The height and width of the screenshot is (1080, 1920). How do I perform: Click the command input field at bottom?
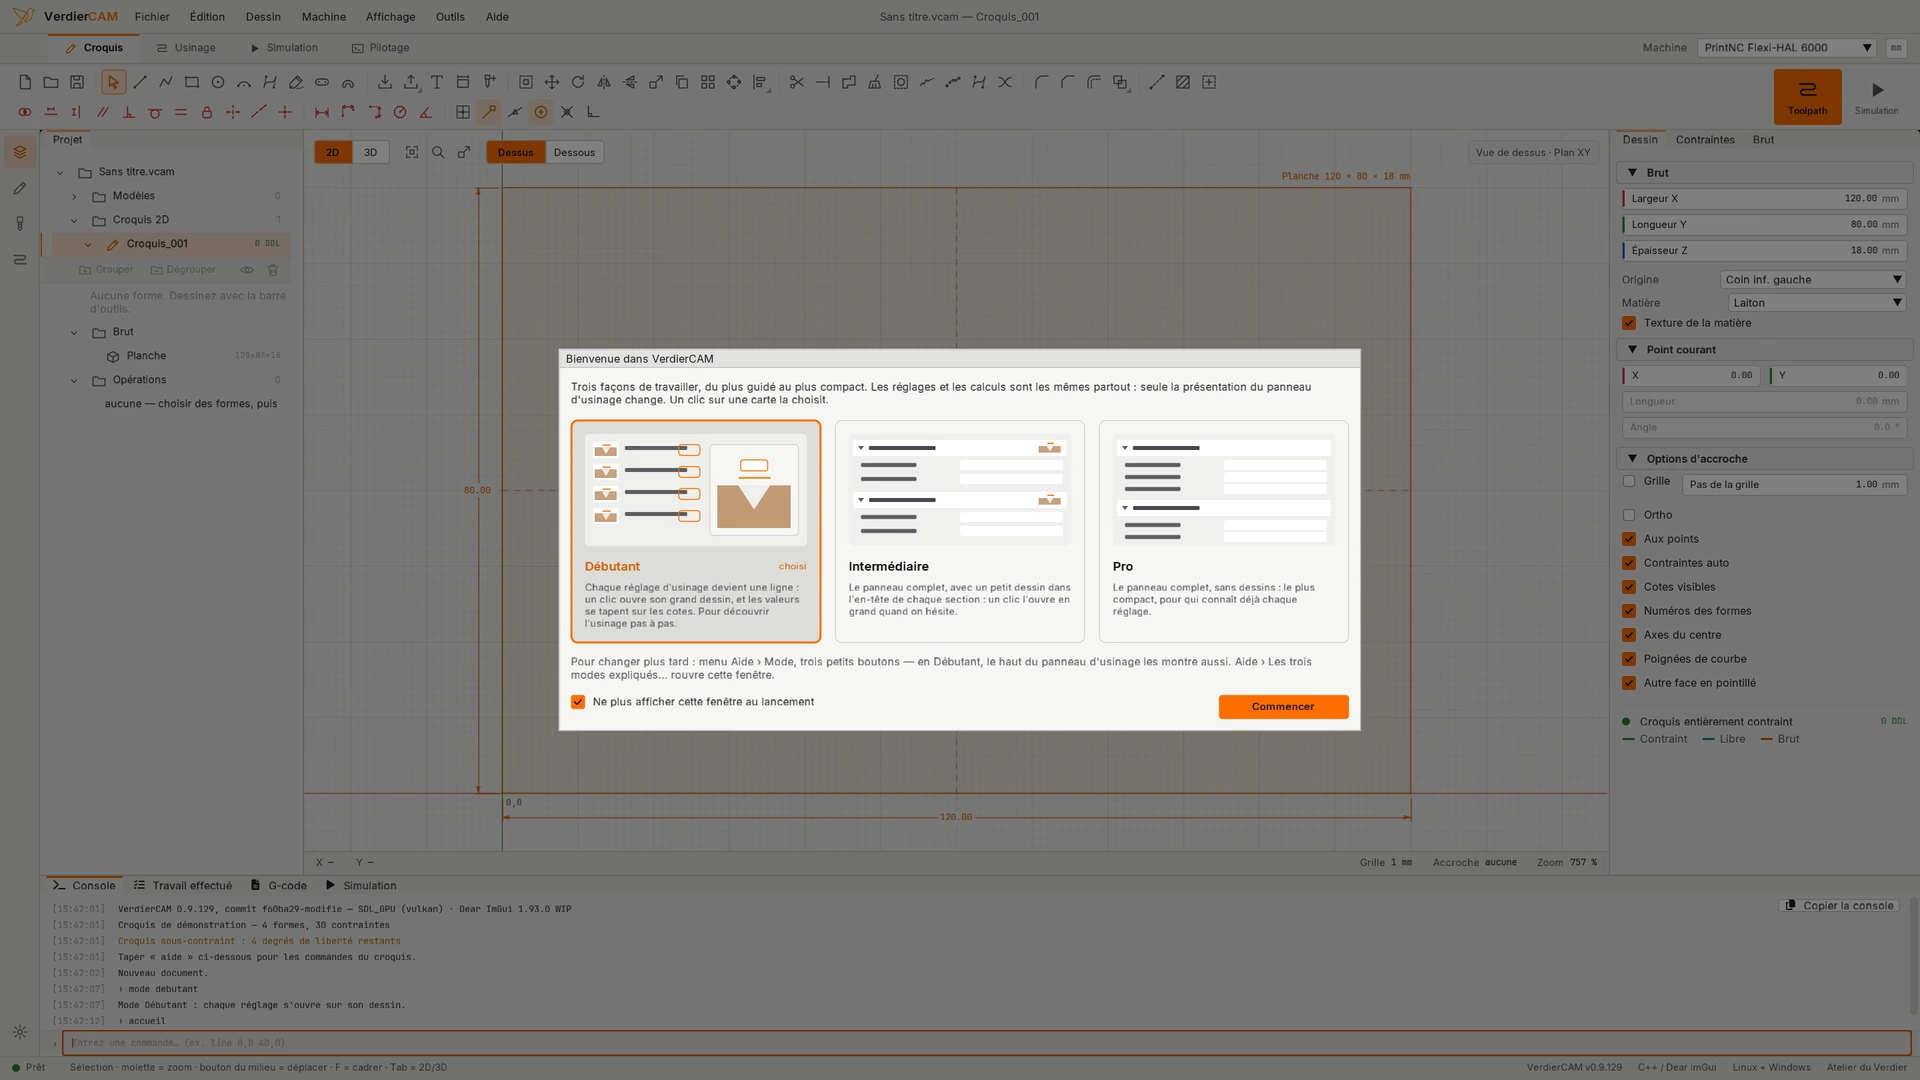(986, 1043)
